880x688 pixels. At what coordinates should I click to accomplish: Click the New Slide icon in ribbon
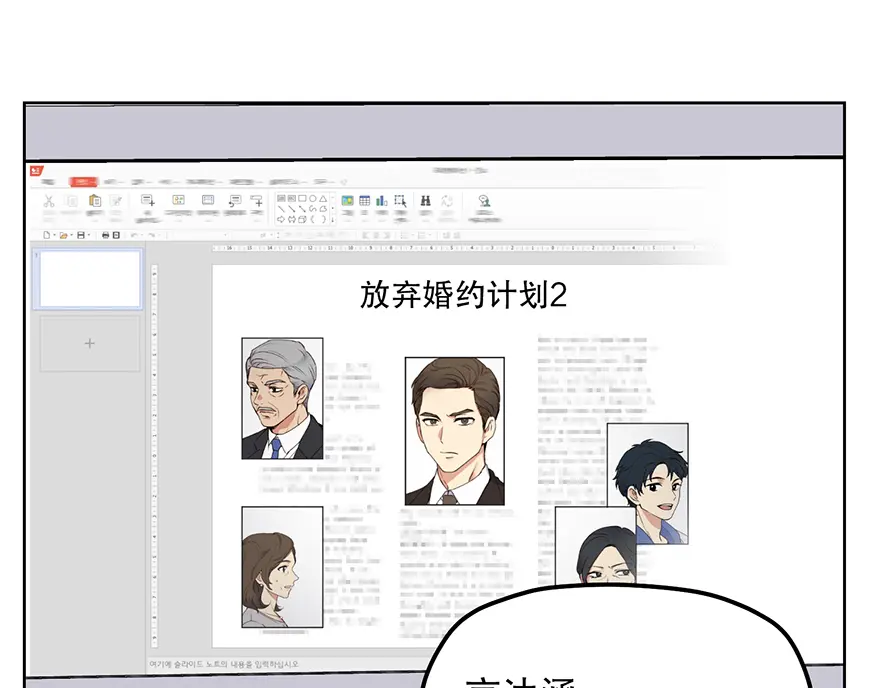147,201
